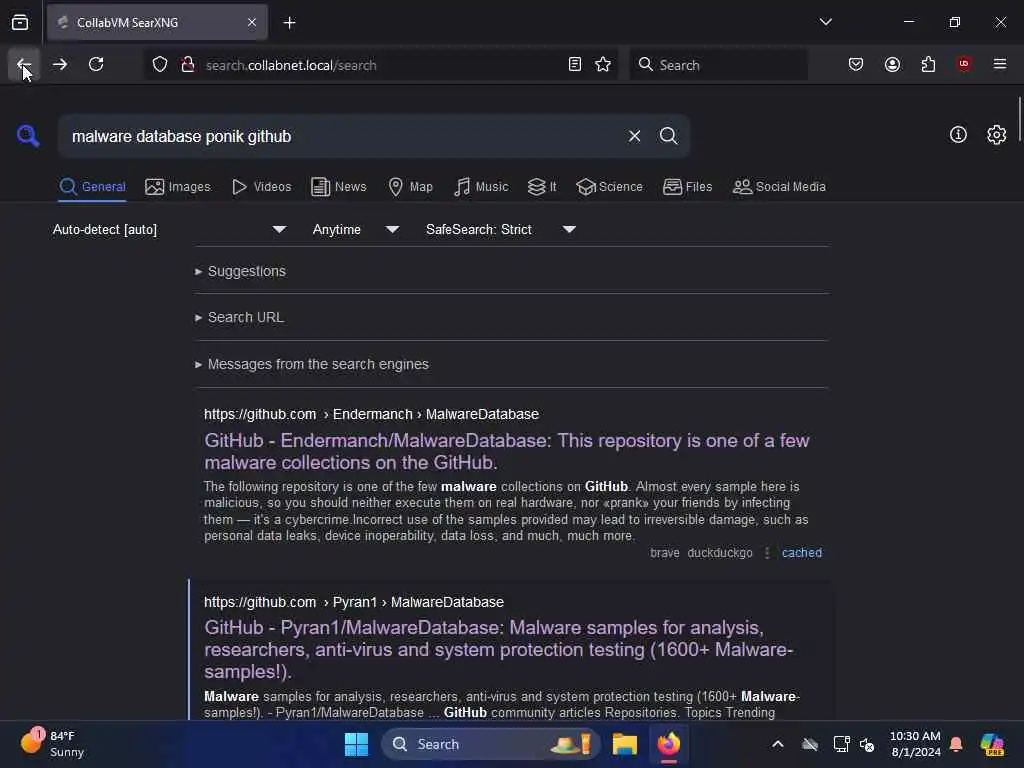Viewport: 1024px width, 768px height.
Task: Toggle reader view icon in address bar
Action: 575,64
